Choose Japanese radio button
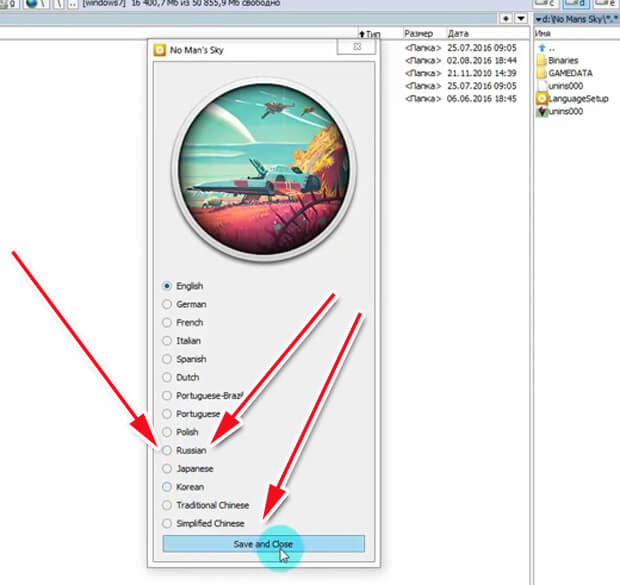Screen dimensions: 620x585 point(167,469)
